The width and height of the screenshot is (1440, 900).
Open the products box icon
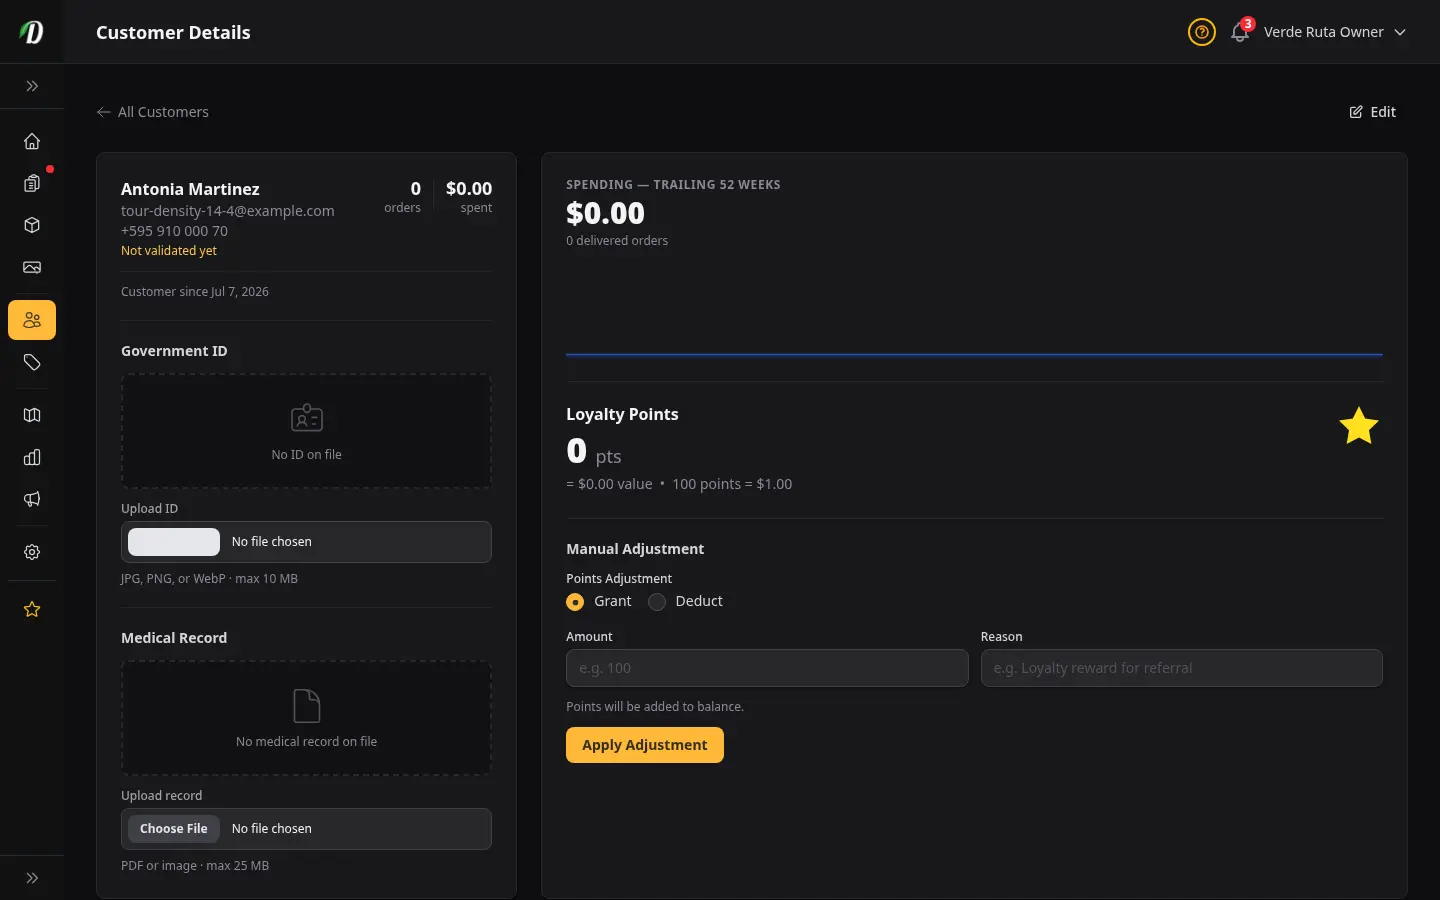click(32, 225)
